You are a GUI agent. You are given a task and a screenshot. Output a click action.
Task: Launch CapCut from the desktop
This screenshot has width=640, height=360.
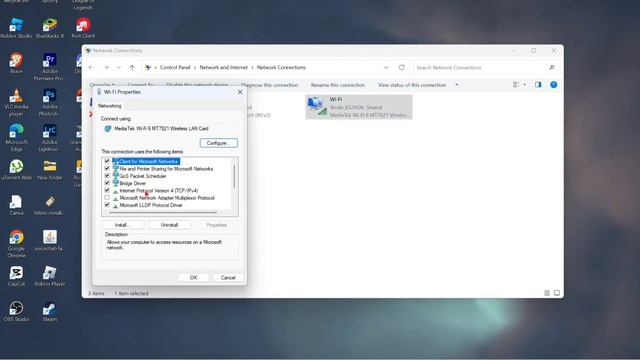click(16, 276)
